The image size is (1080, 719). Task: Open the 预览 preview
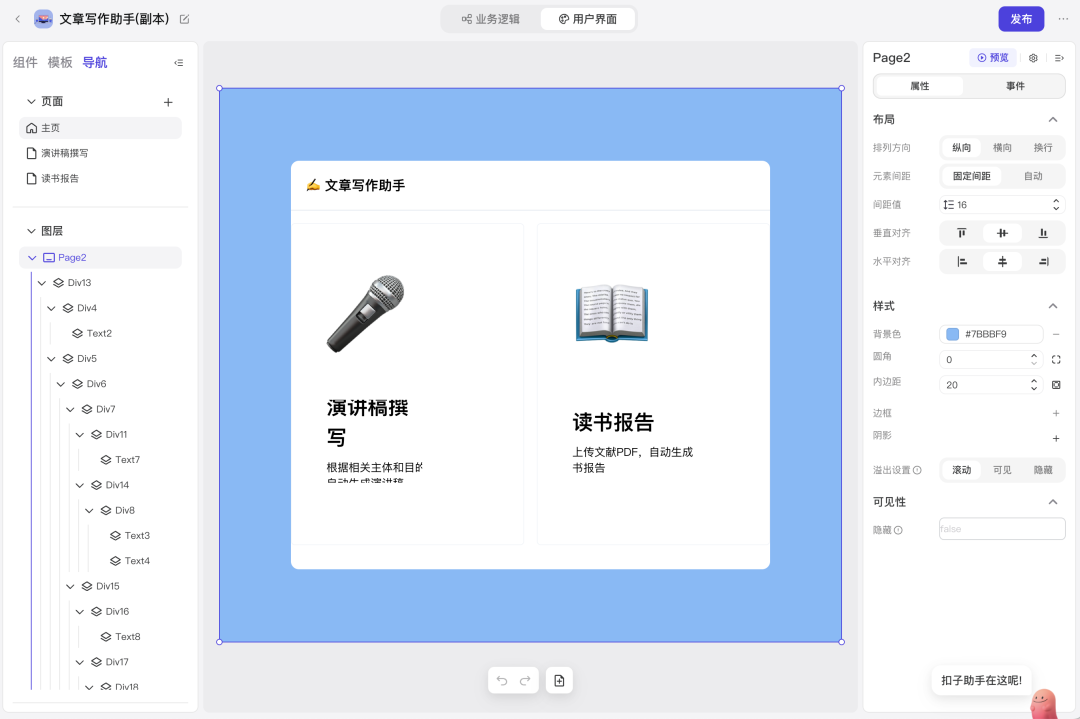tap(992, 57)
